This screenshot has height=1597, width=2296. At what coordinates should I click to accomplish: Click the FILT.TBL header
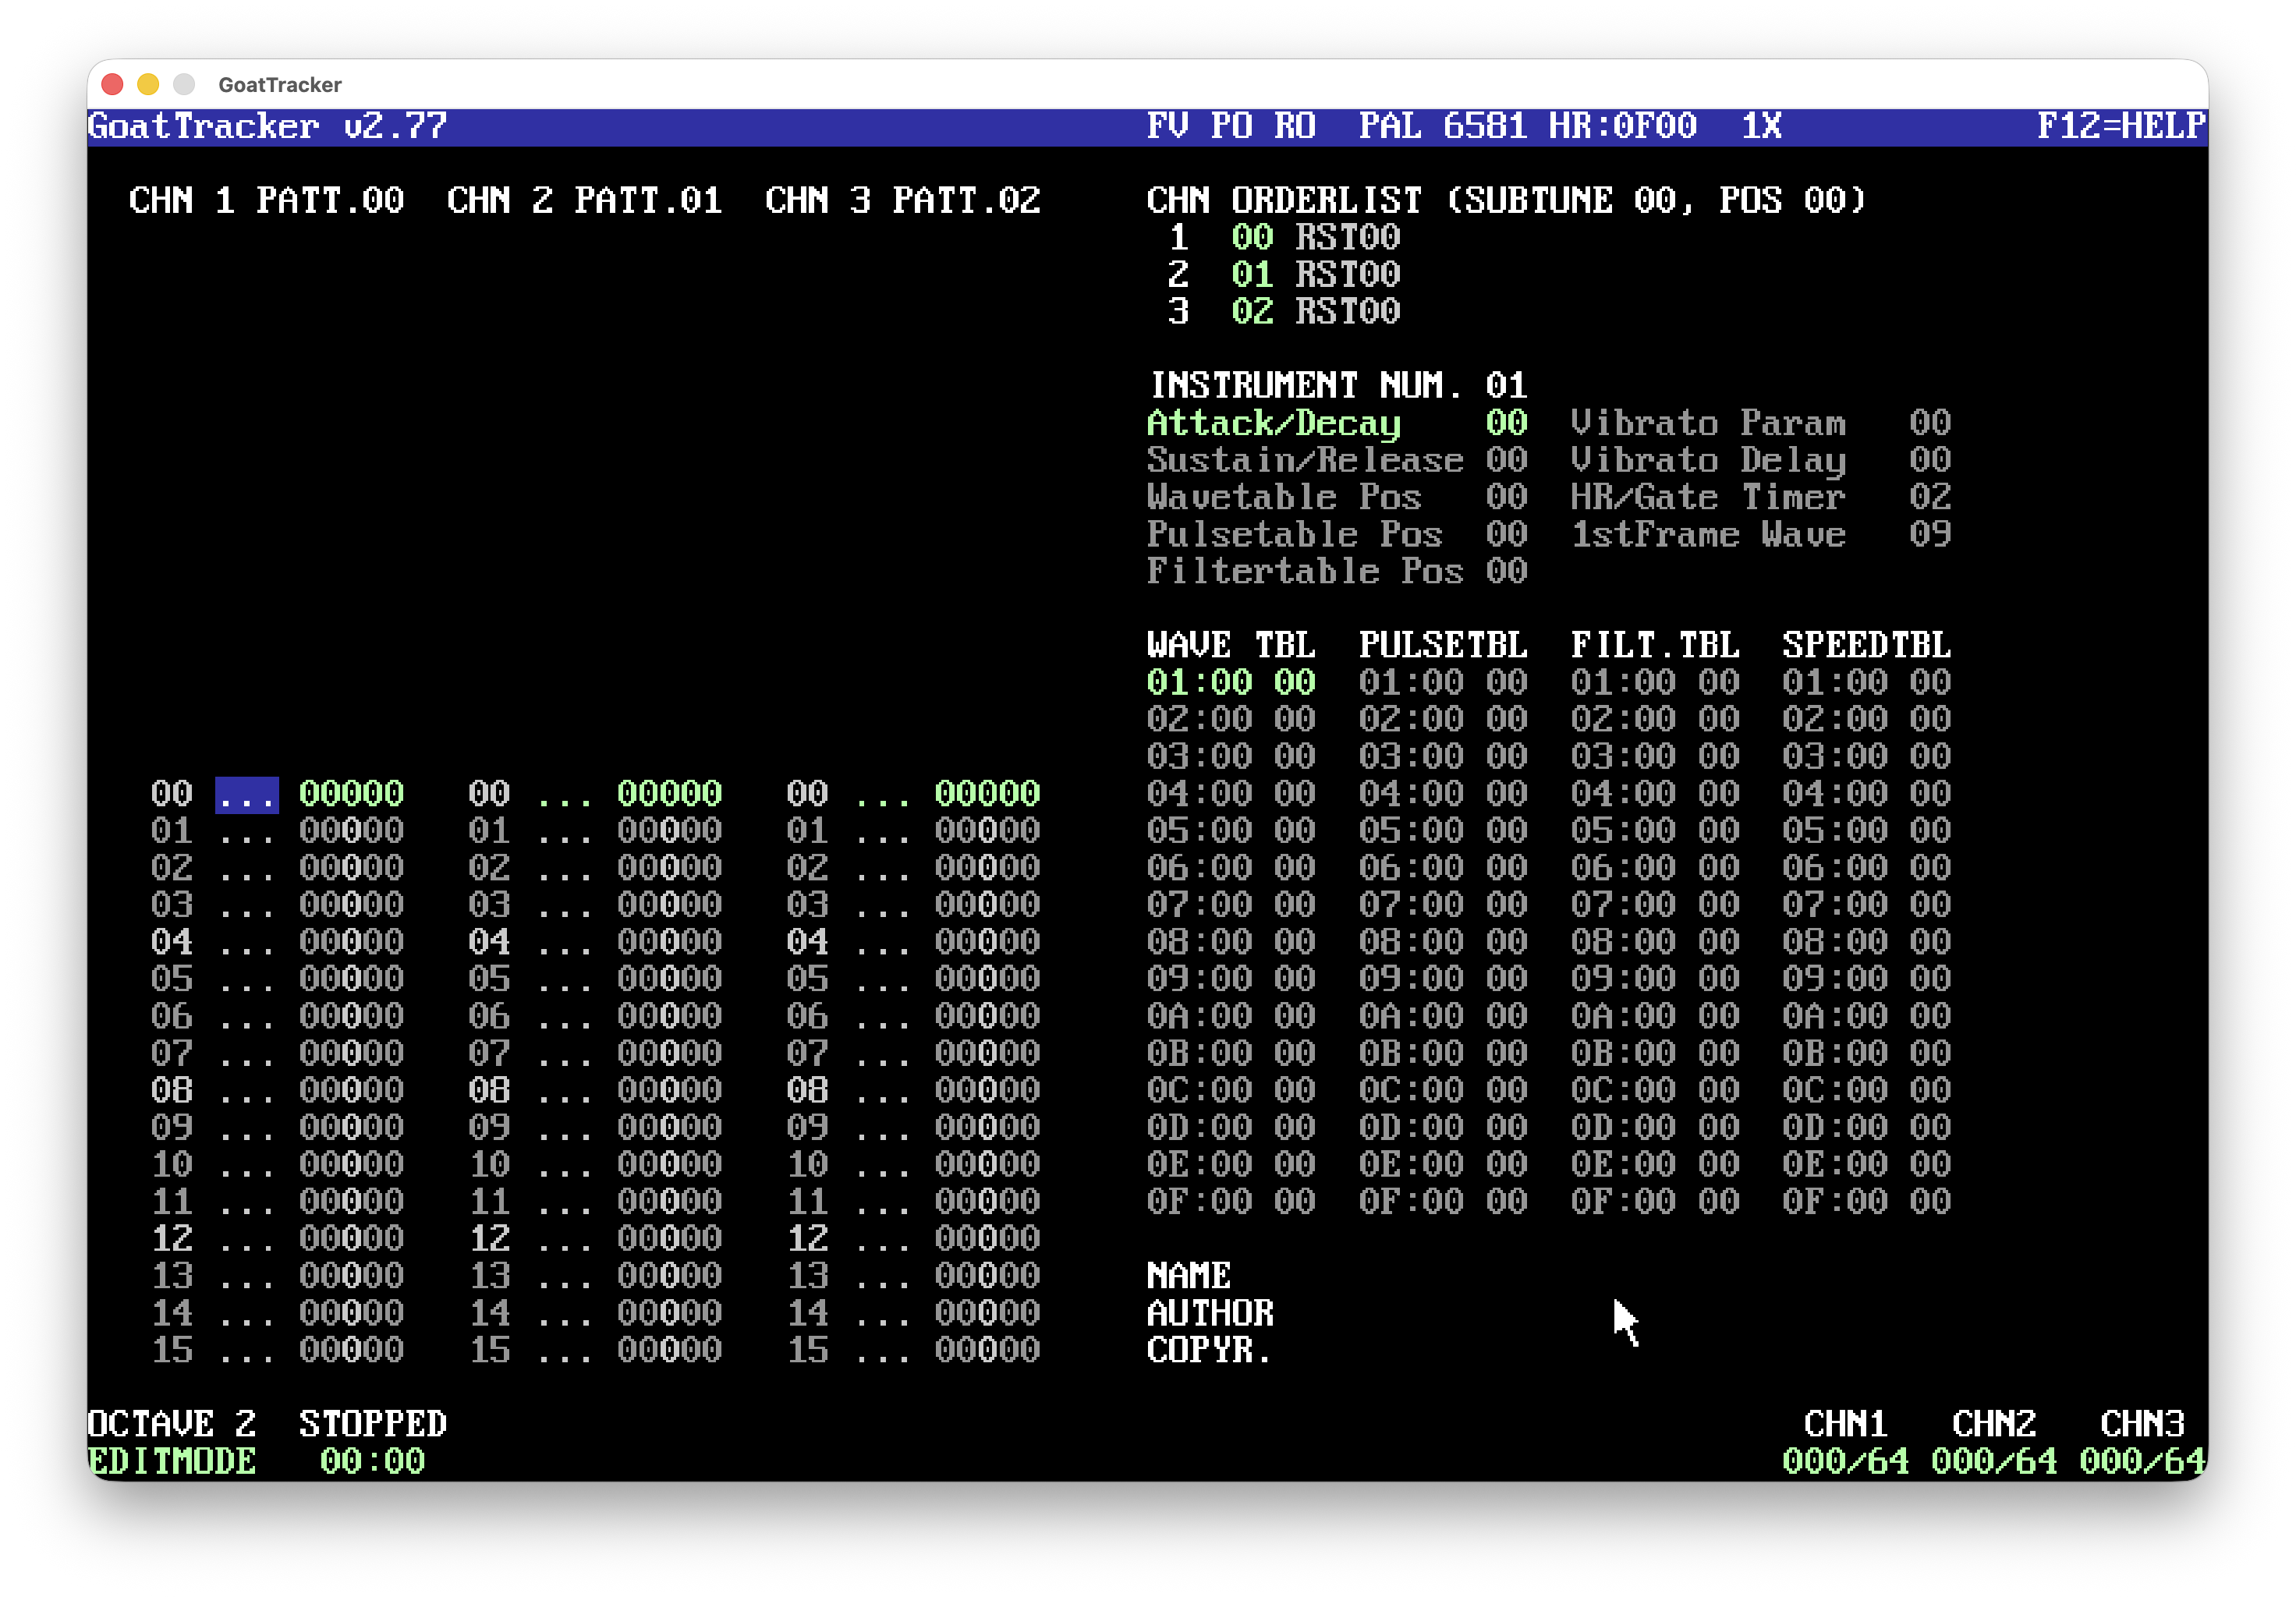pos(1655,645)
